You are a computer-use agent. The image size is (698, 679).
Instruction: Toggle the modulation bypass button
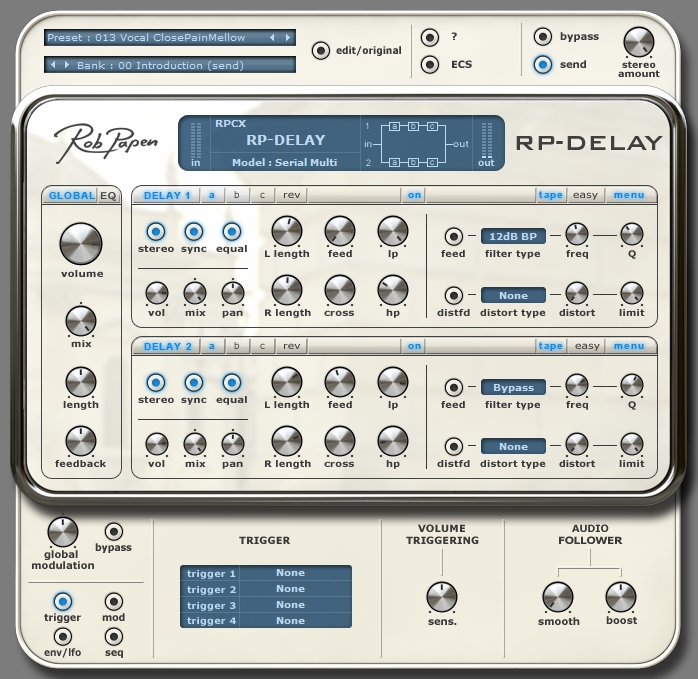pos(114,531)
